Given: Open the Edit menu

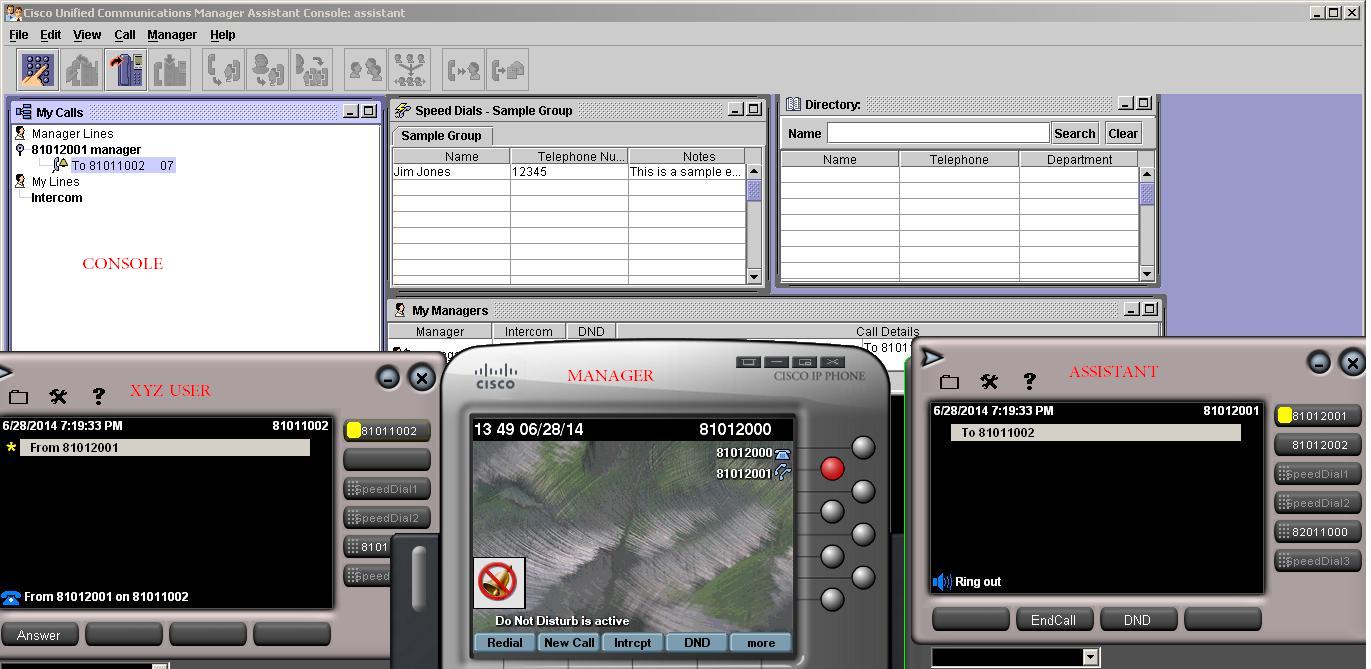Looking at the screenshot, I should 50,34.
